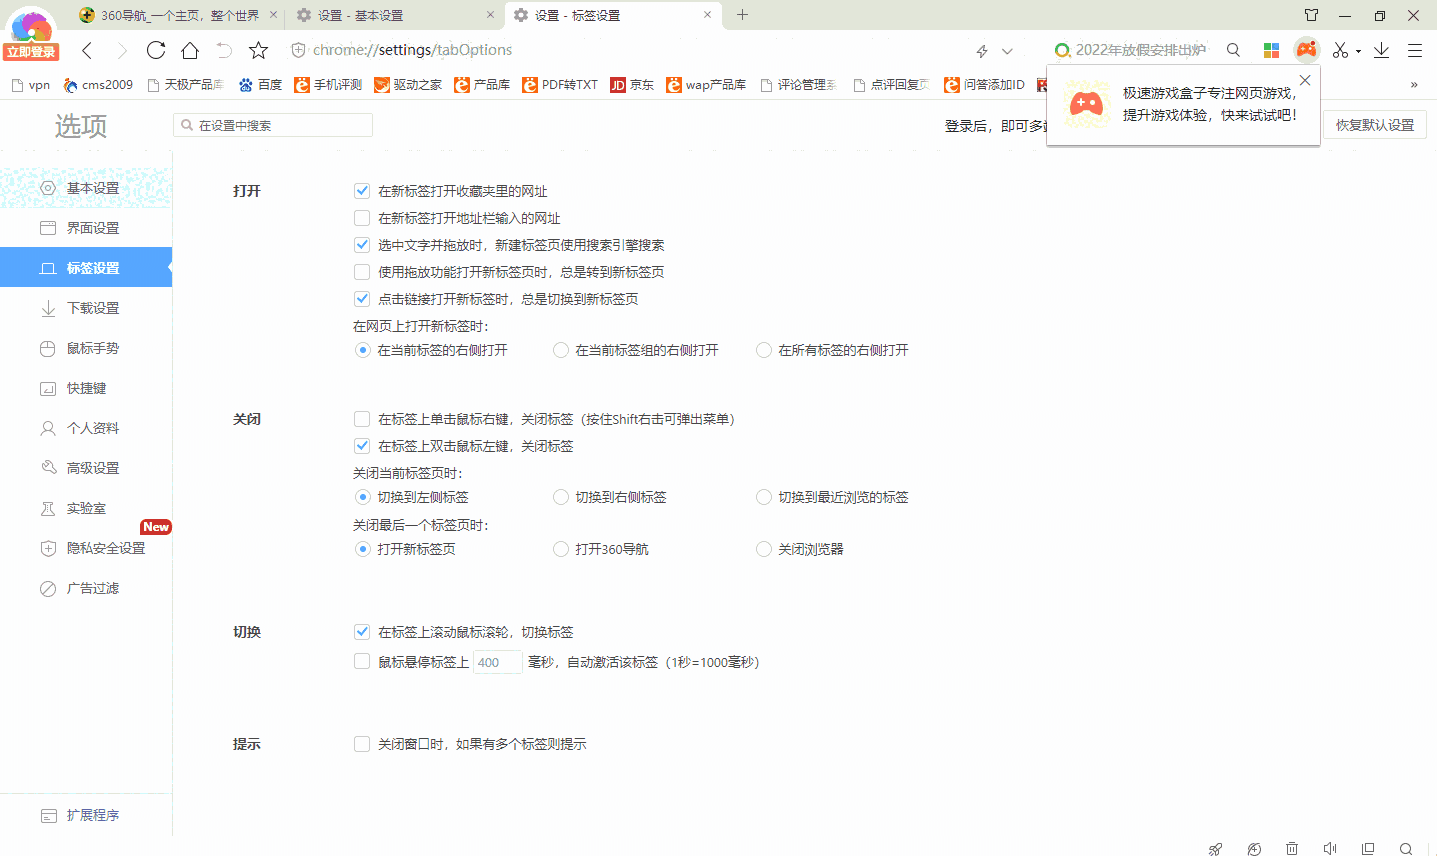Enable 在新标签打开地址栏输入的网址 checkbox

click(362, 218)
